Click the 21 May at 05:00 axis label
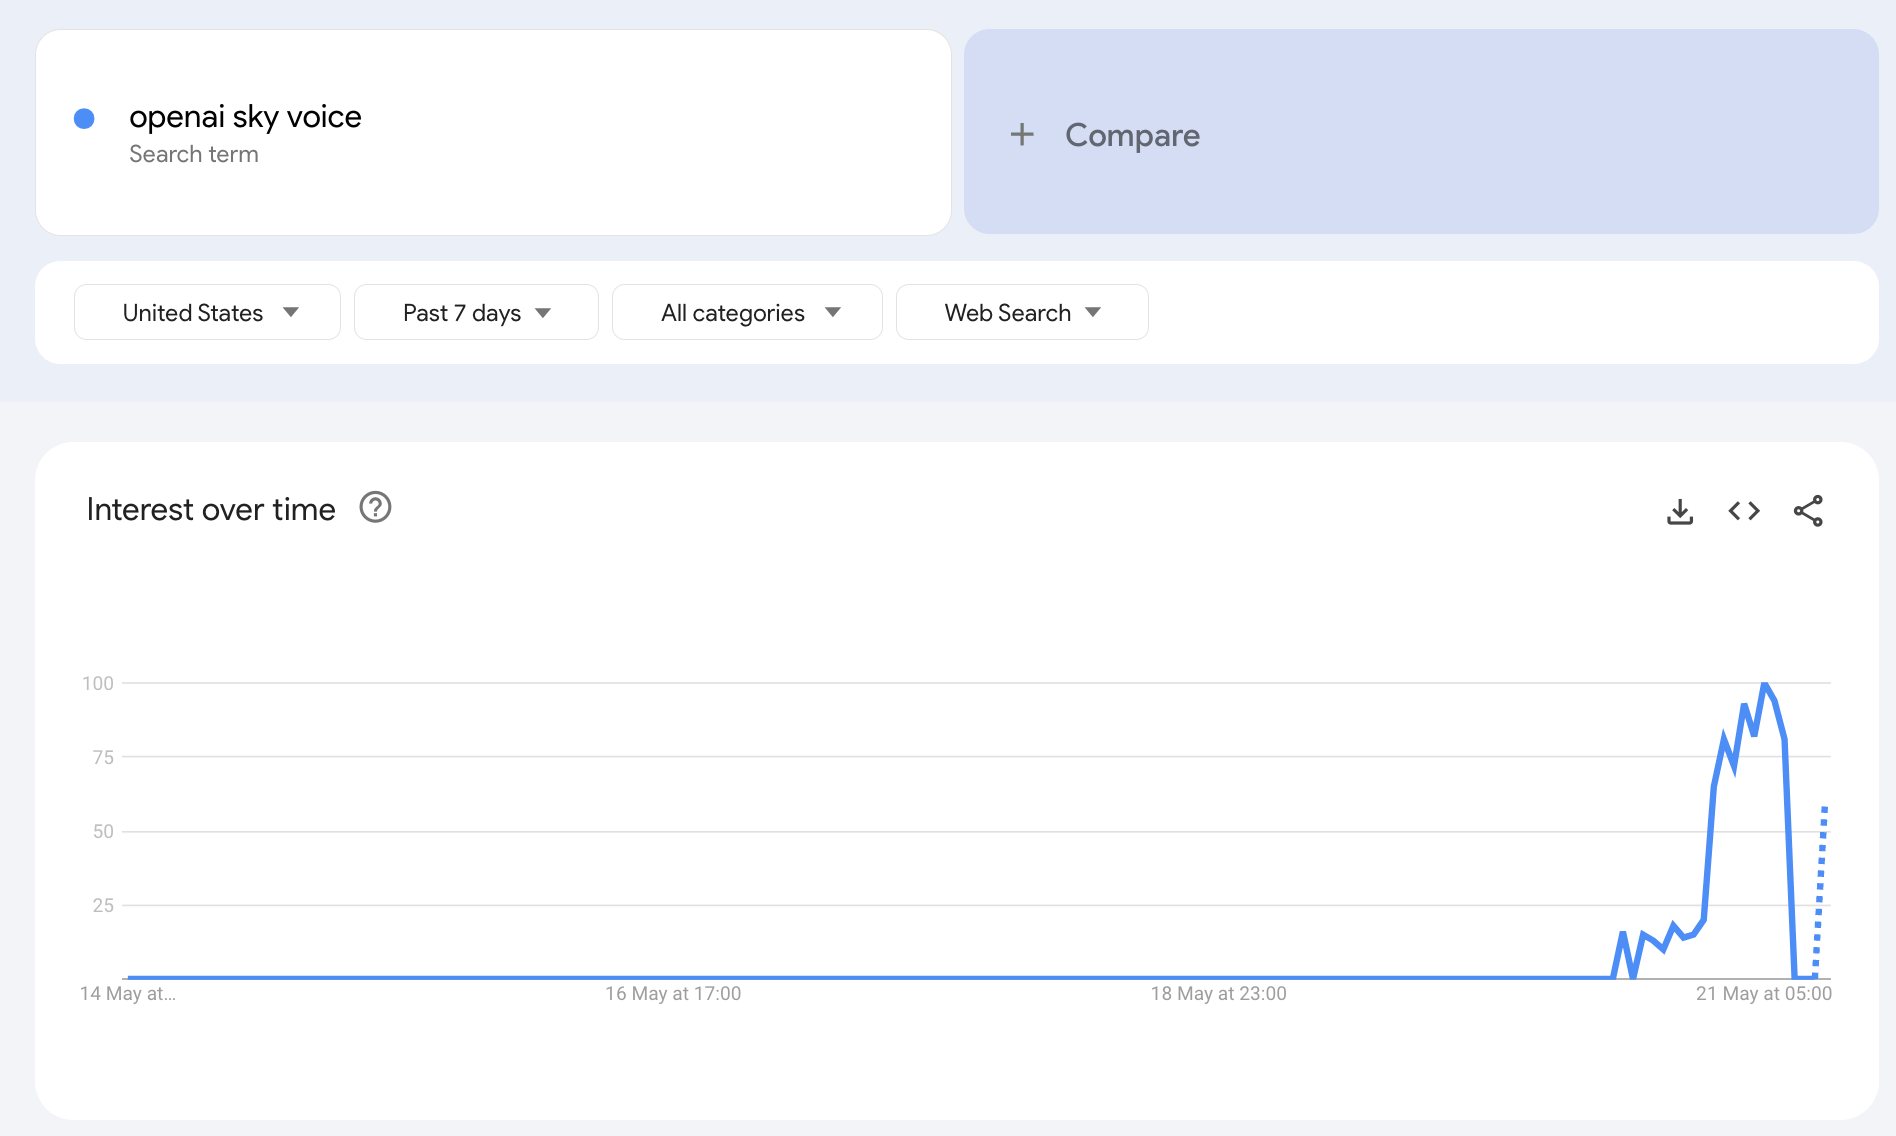This screenshot has width=1896, height=1136. click(x=1764, y=993)
